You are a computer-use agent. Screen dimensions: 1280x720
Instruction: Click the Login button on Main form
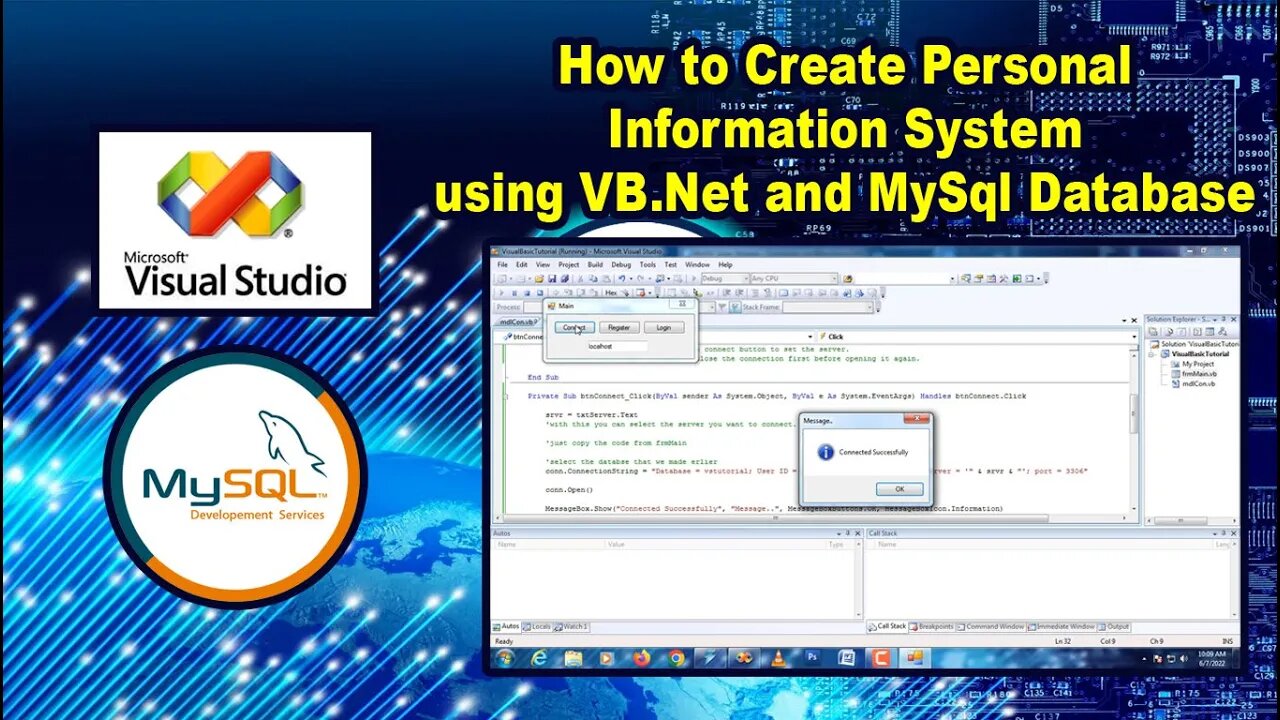tap(664, 328)
